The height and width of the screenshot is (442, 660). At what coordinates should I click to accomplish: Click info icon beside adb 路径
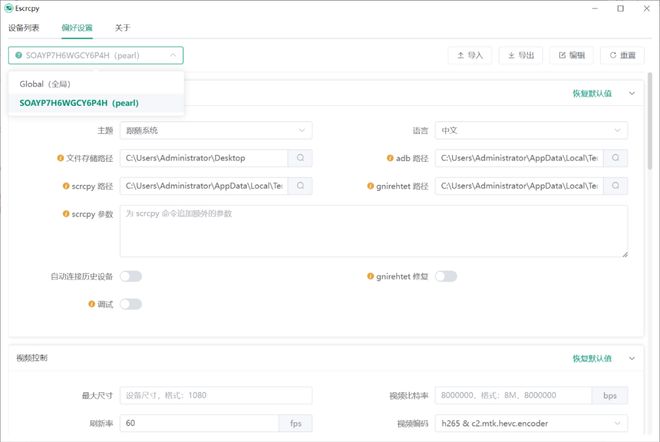pos(390,158)
